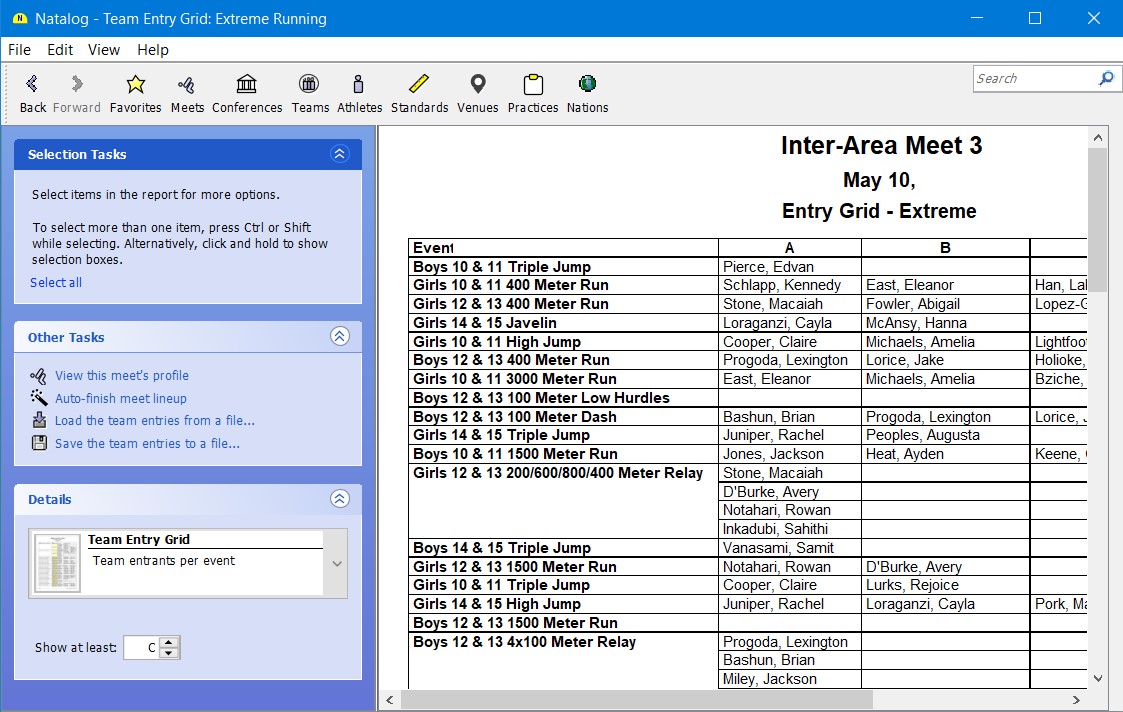
Task: Open the Nations globe icon
Action: (587, 93)
